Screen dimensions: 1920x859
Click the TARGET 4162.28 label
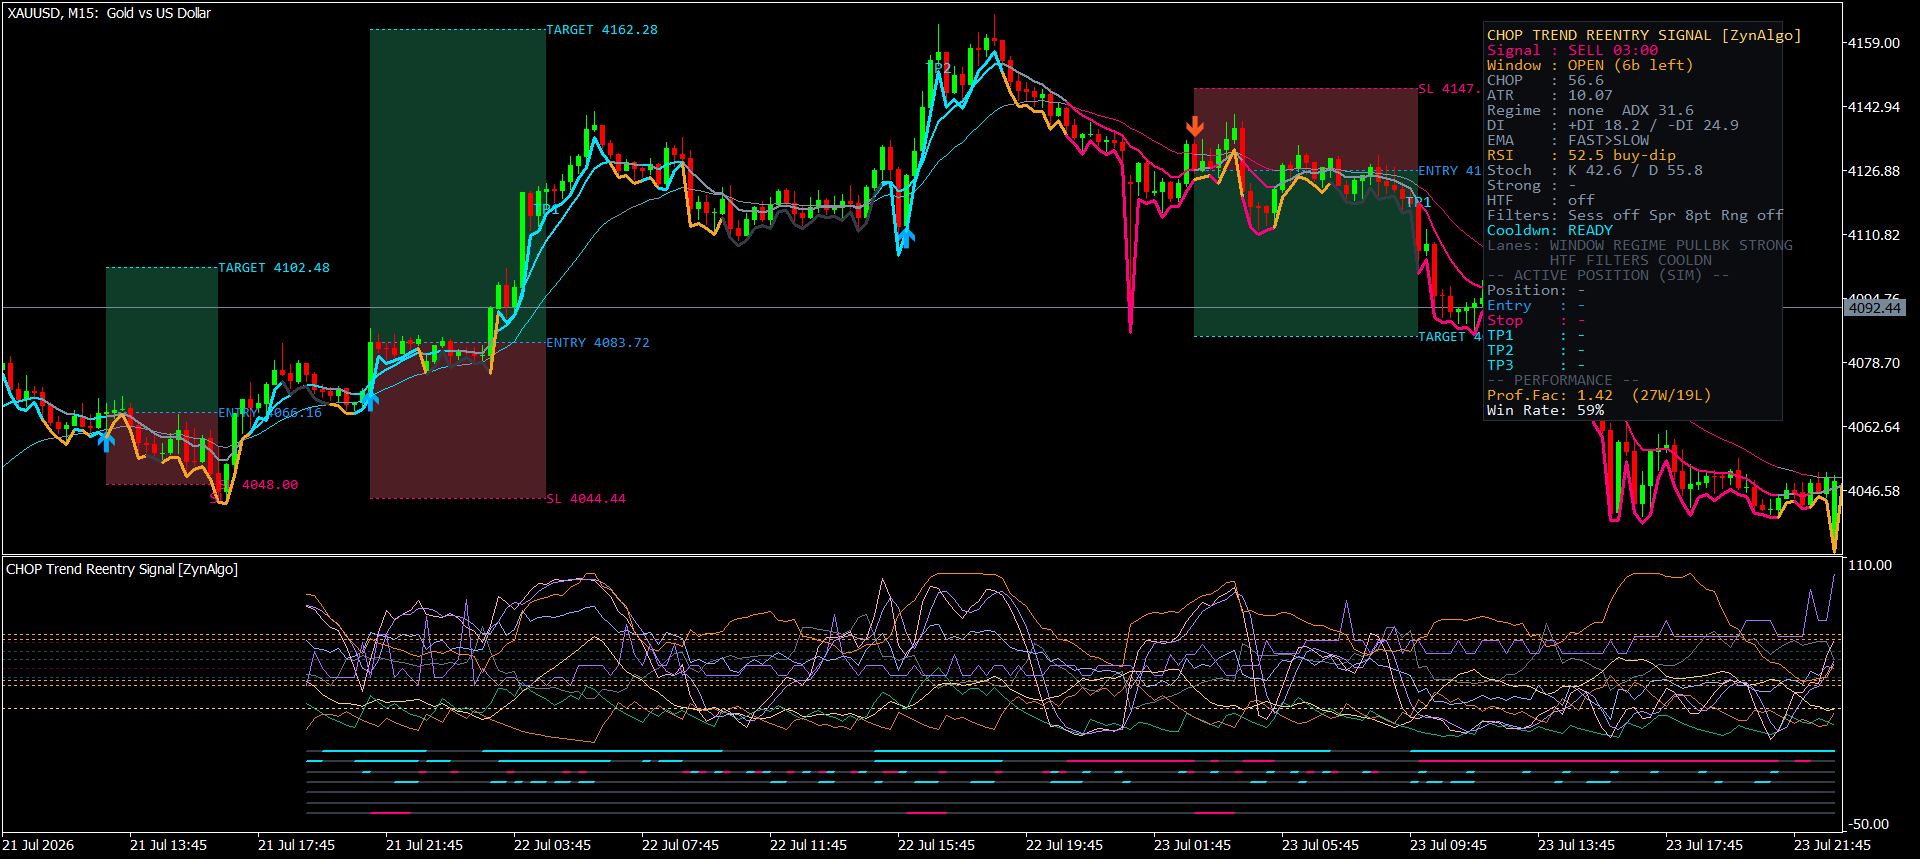602,30
